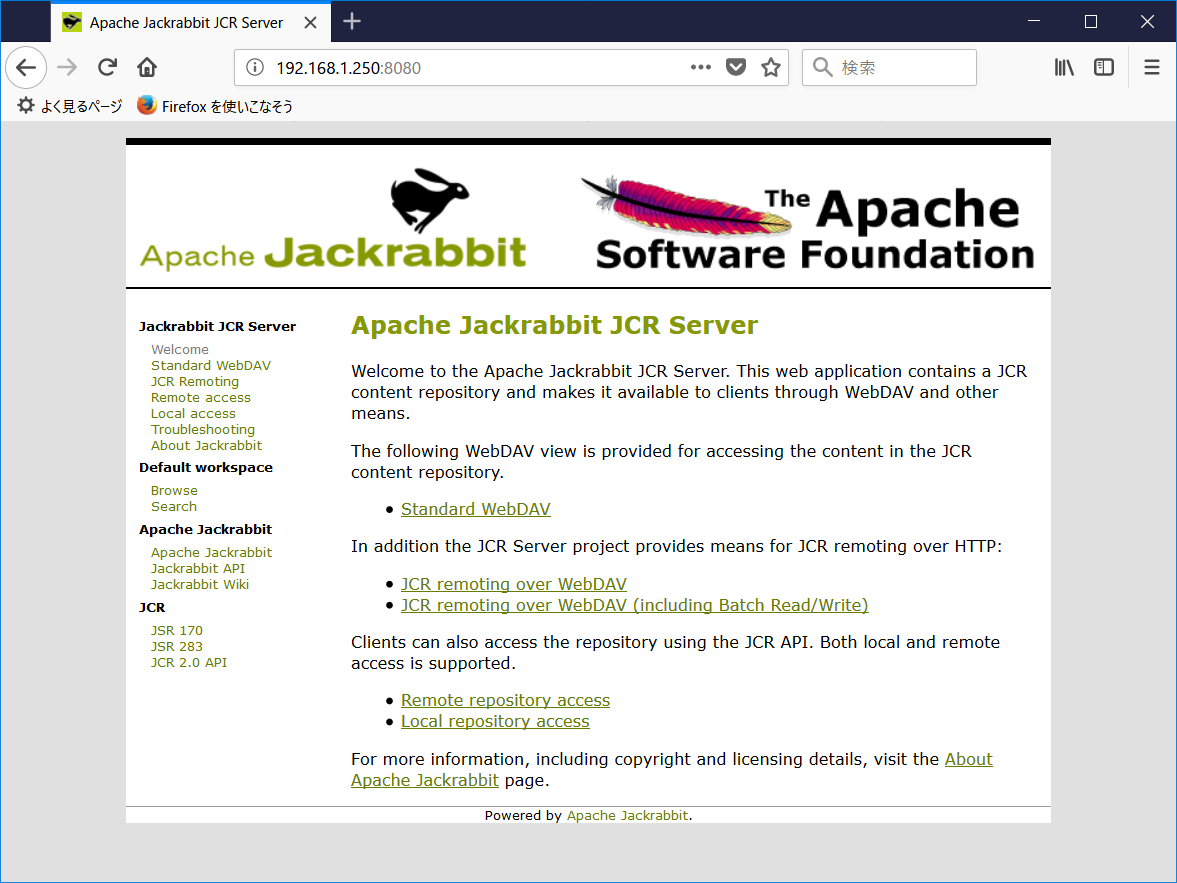The height and width of the screenshot is (883, 1177).
Task: Save the page to Pocket
Action: (736, 67)
